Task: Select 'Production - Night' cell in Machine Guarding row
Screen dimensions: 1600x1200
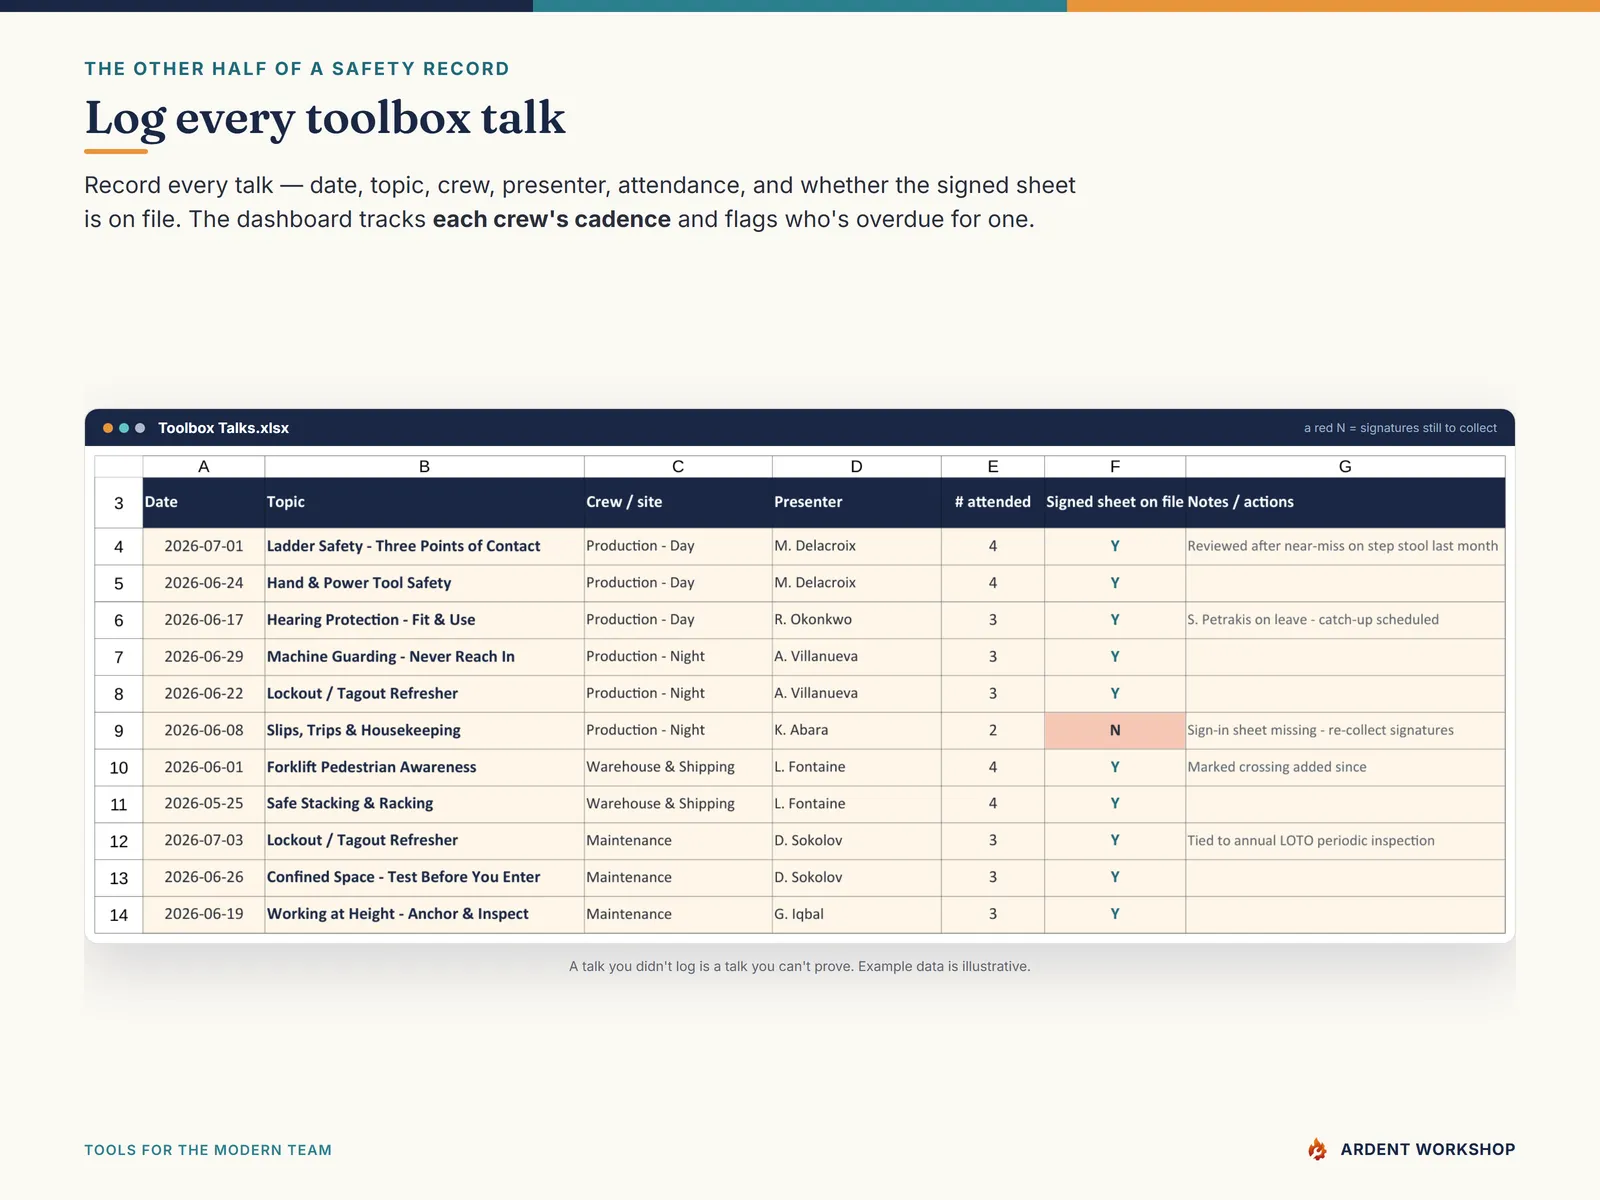Action: tap(678, 657)
